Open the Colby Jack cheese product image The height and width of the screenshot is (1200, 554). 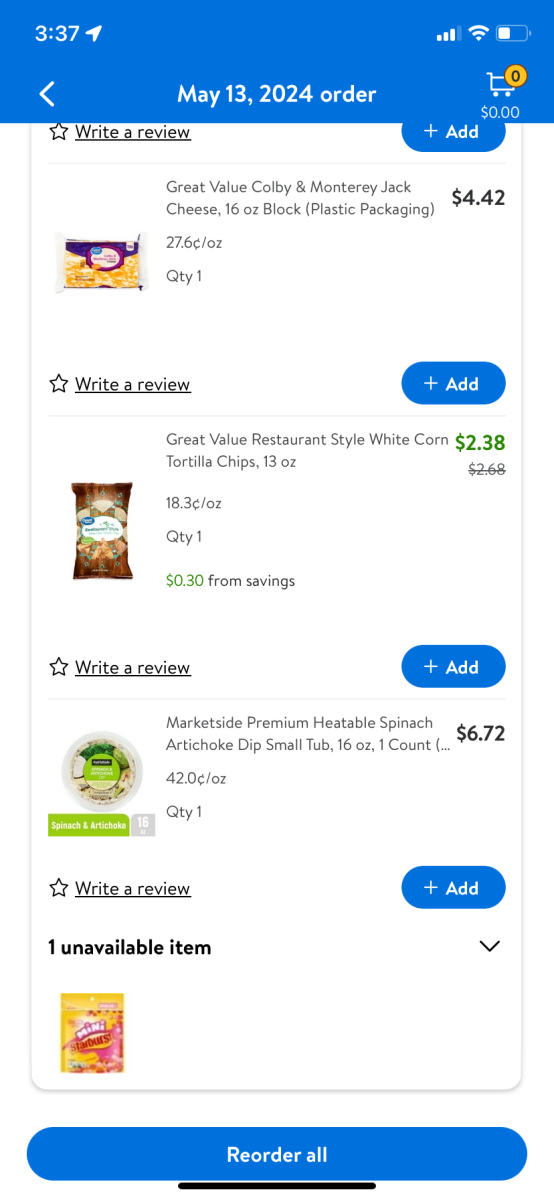click(x=101, y=263)
